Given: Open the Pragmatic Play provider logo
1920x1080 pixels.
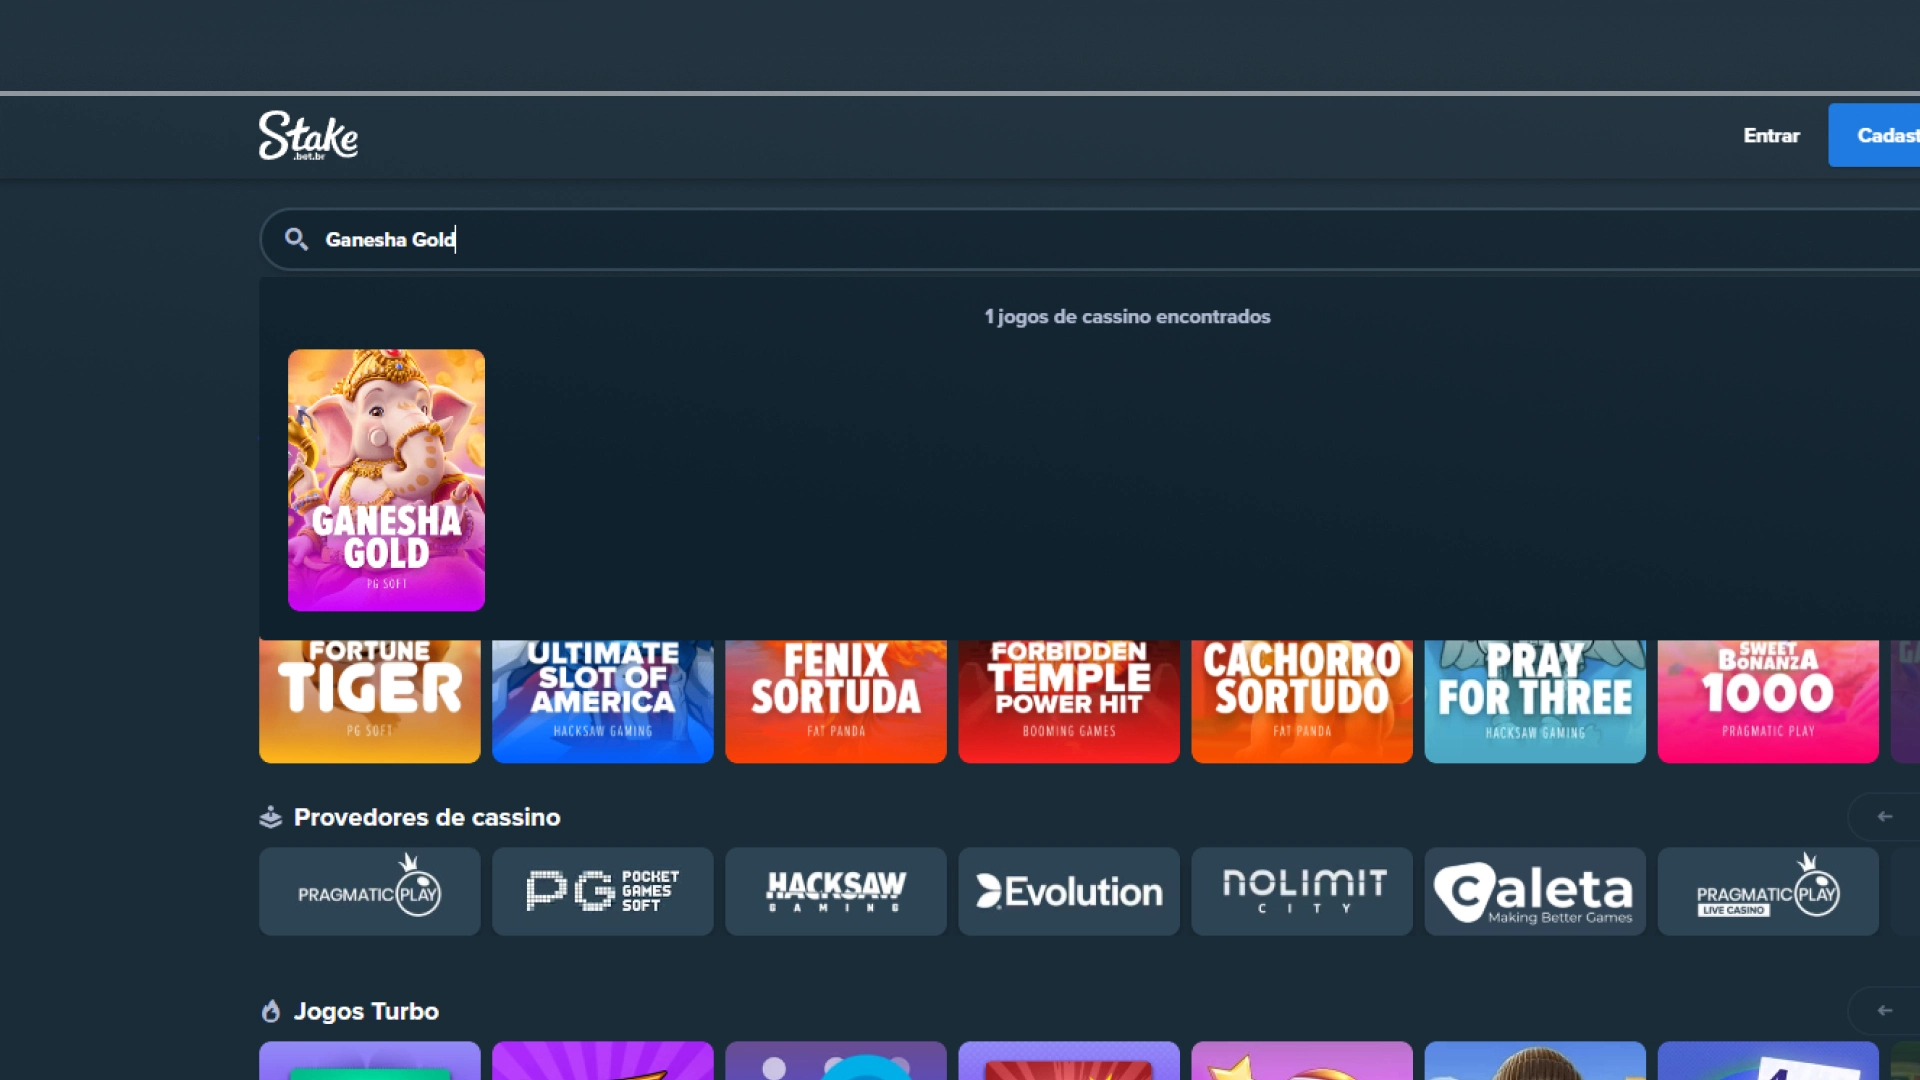Looking at the screenshot, I should 369,891.
